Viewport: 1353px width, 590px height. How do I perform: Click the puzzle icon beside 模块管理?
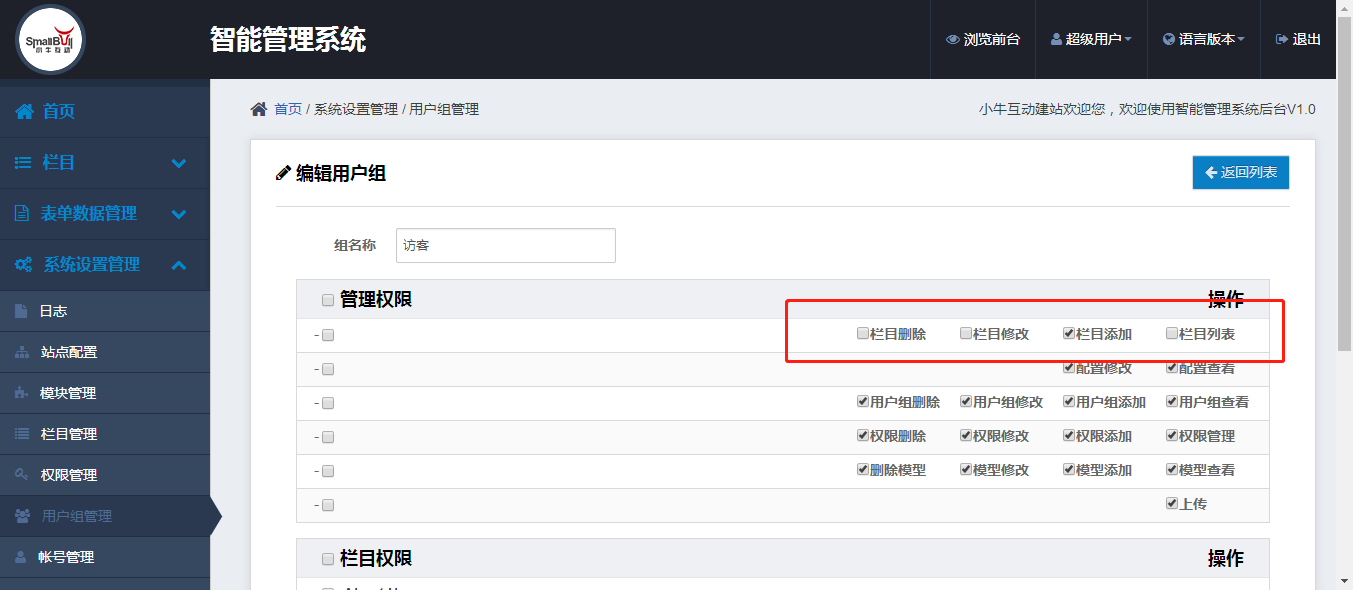[x=22, y=393]
